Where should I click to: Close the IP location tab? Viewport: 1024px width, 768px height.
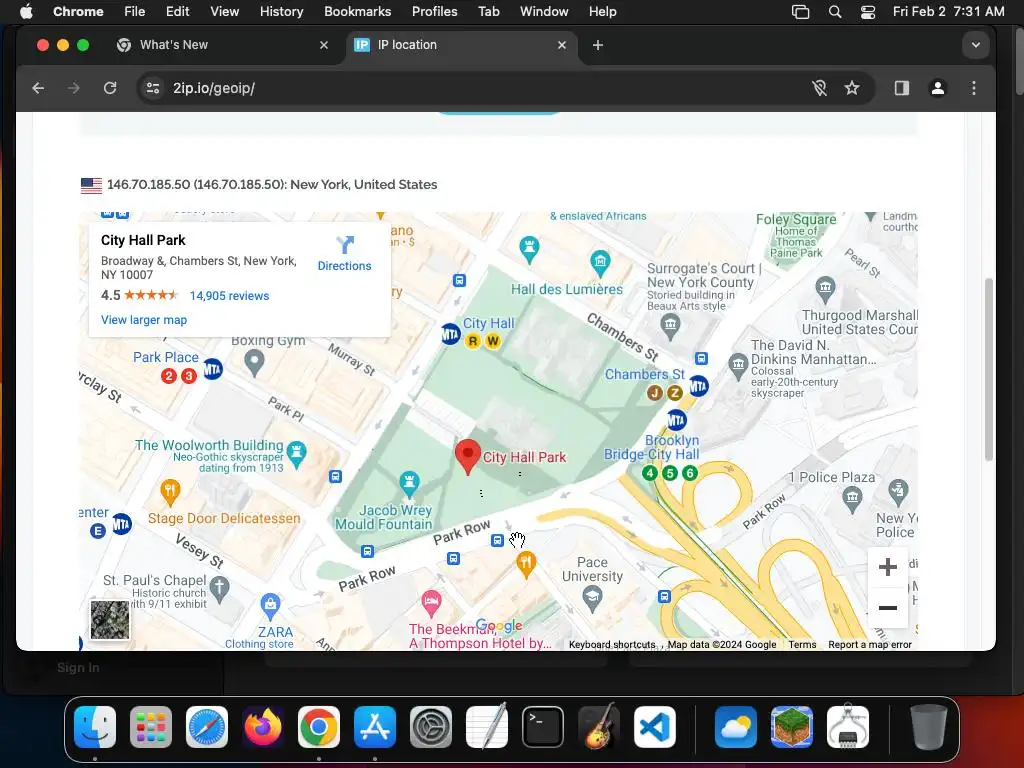[x=562, y=45]
